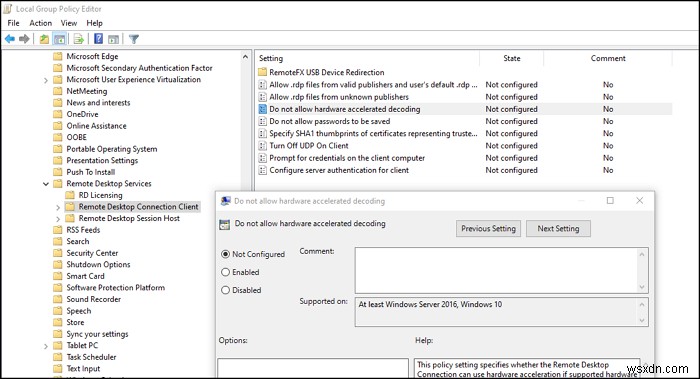Toggle the Show/Hide Console Tree toolbar icon
Viewport: 700px width, 379px height.
point(59,39)
